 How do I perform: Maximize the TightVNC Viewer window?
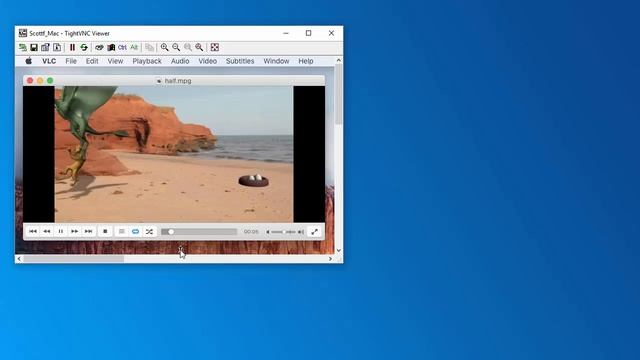[x=309, y=33]
